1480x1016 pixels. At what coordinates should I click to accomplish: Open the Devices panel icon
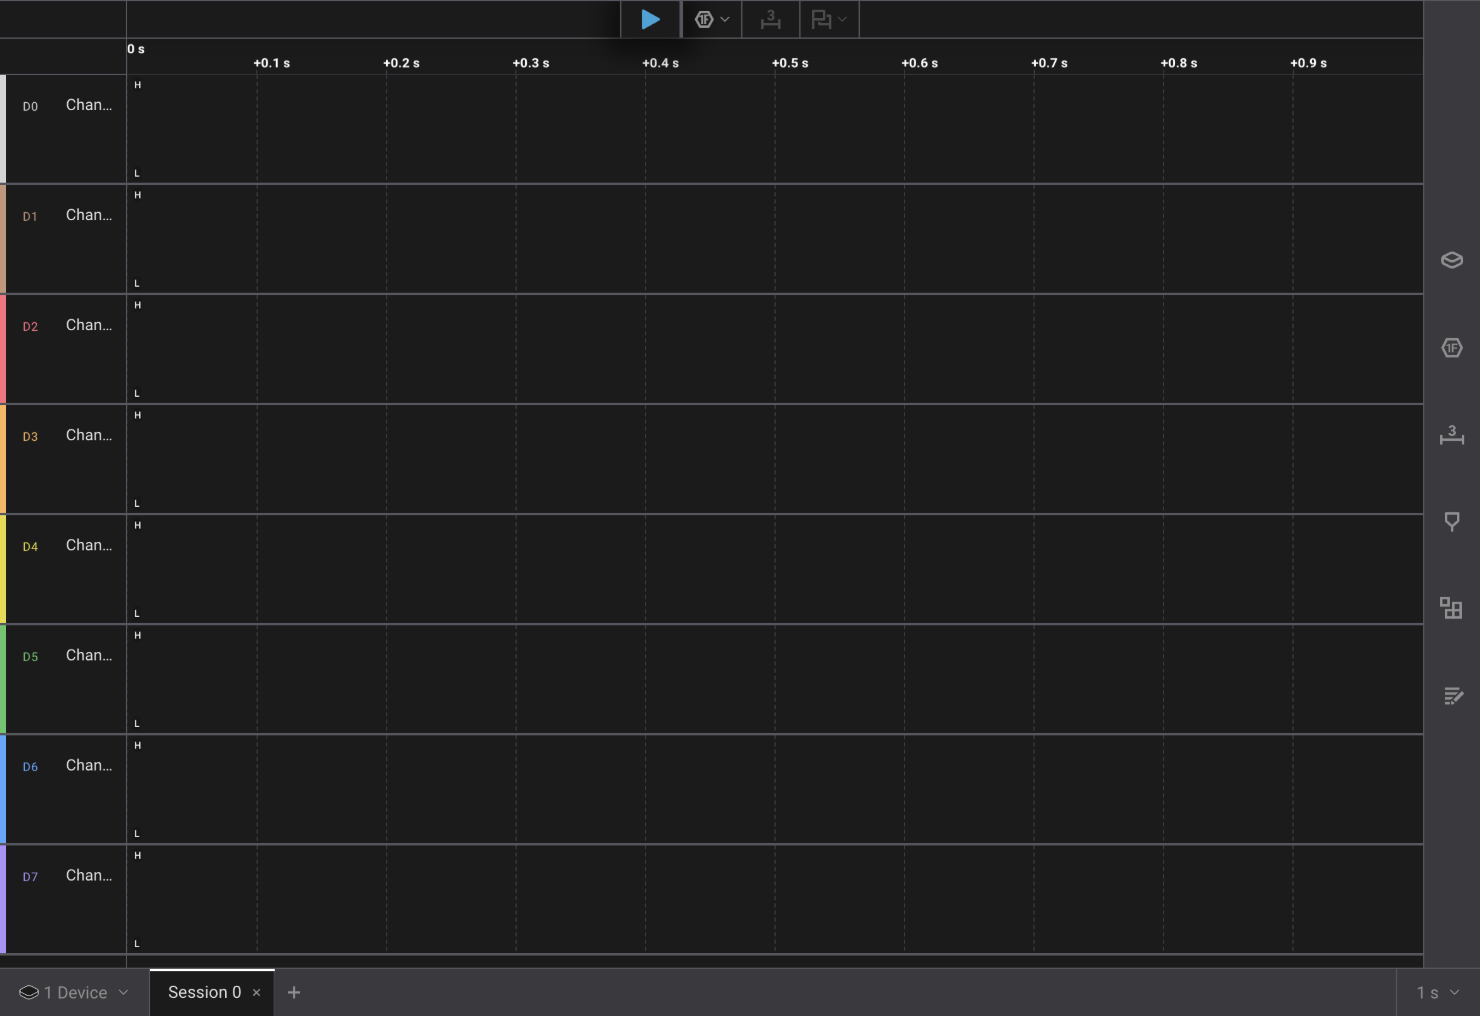[x=1451, y=260]
